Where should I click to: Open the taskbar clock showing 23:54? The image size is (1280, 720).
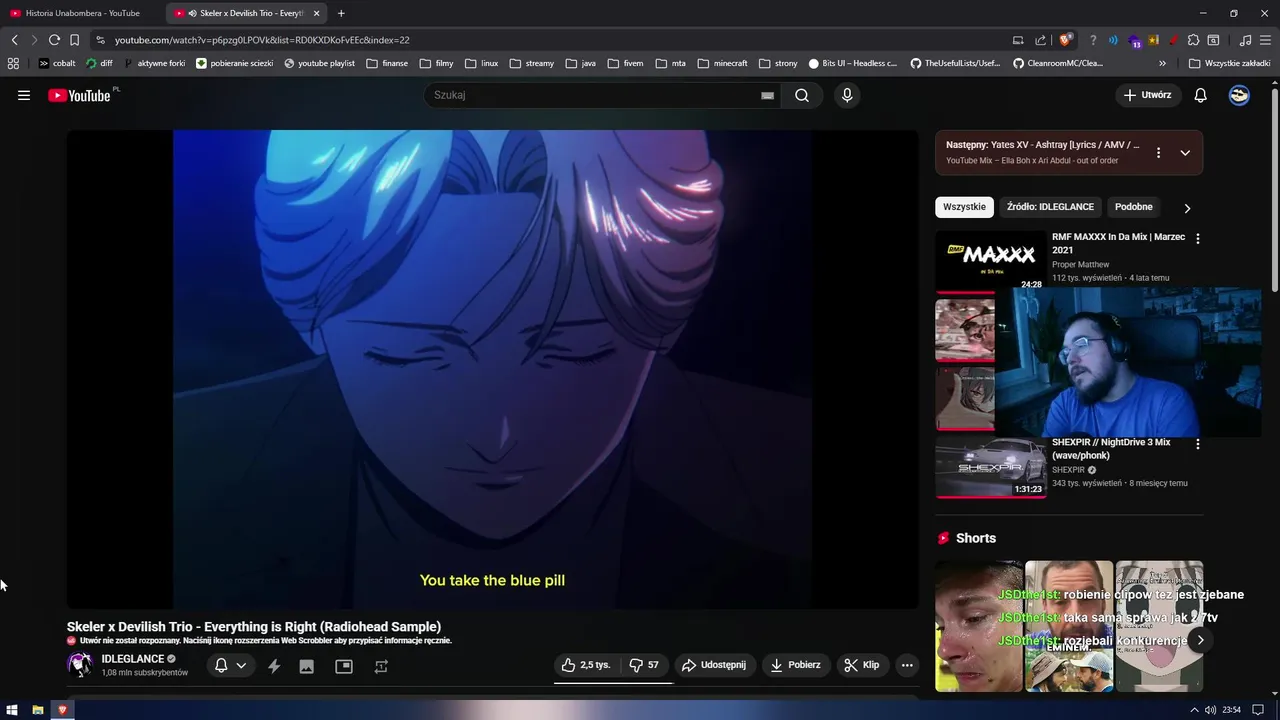coord(1231,710)
